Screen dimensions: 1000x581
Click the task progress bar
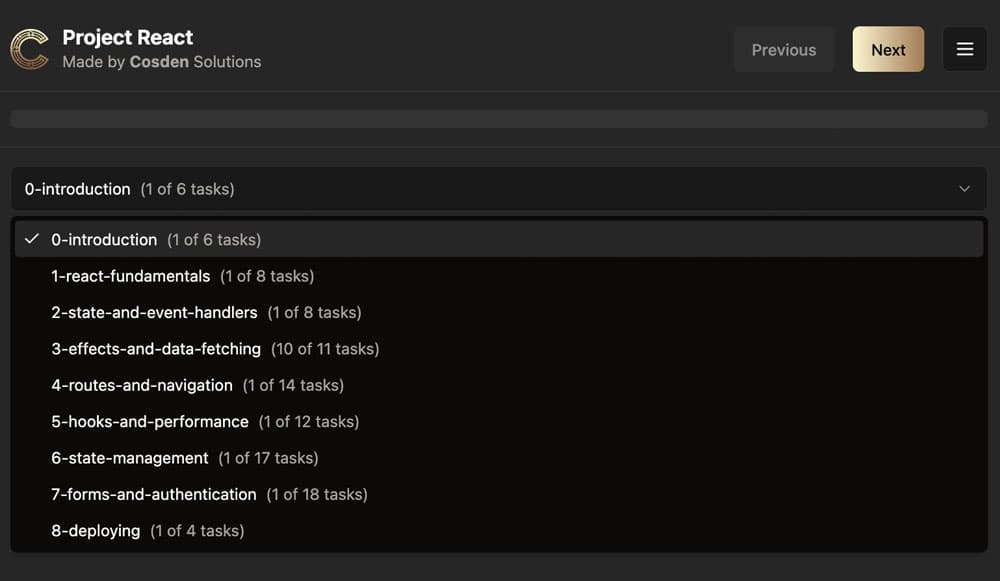(x=498, y=119)
